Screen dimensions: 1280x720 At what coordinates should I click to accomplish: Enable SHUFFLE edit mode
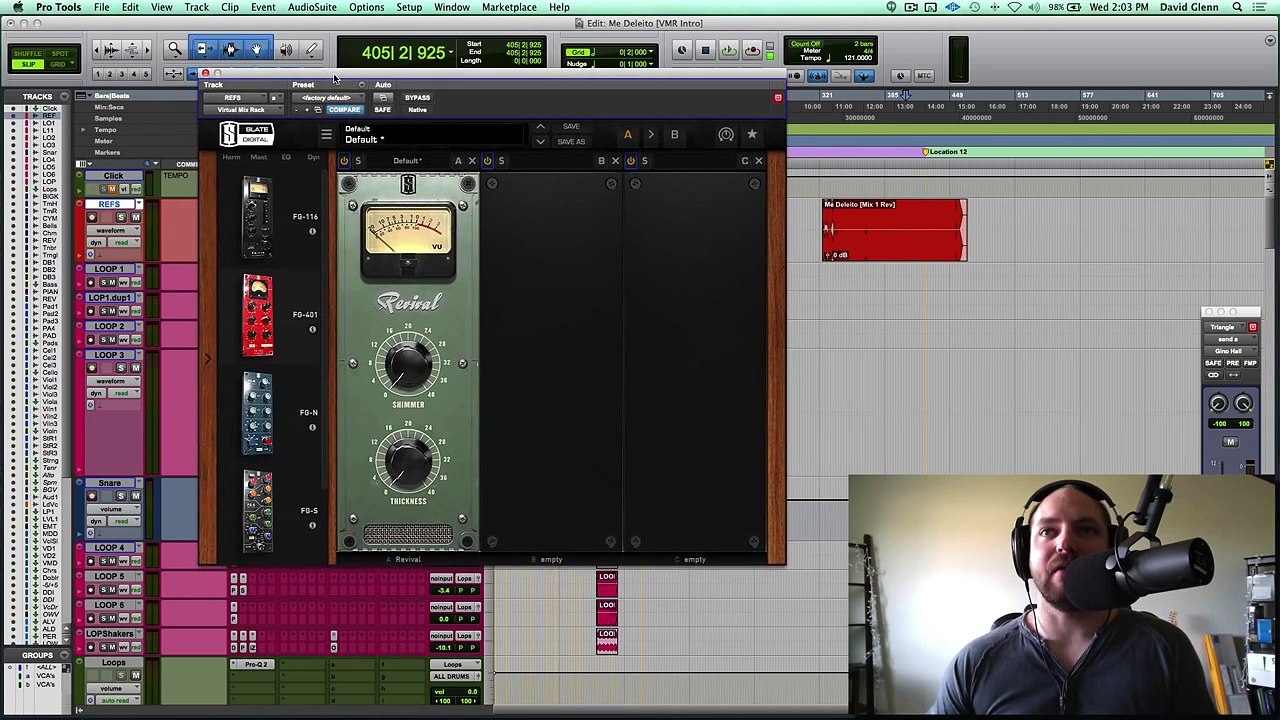pos(28,53)
